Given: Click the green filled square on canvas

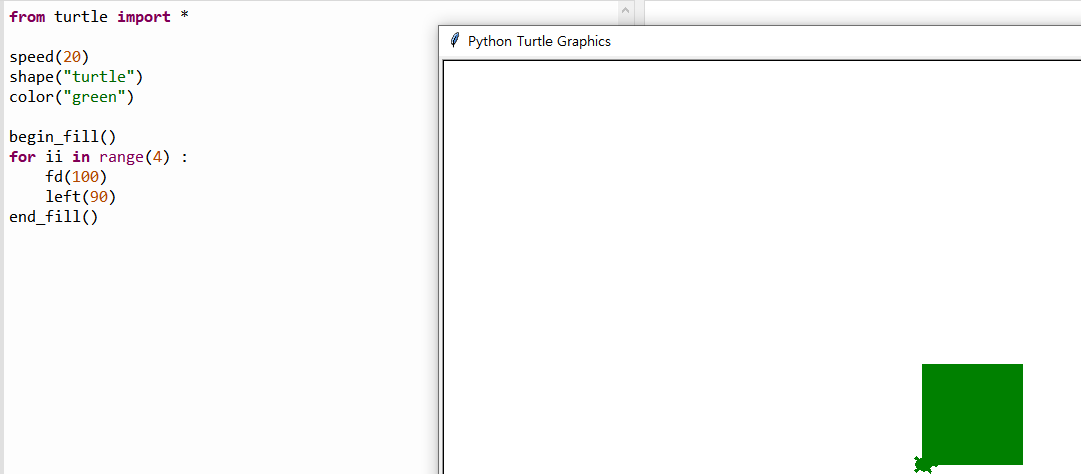Looking at the screenshot, I should pyautogui.click(x=972, y=414).
